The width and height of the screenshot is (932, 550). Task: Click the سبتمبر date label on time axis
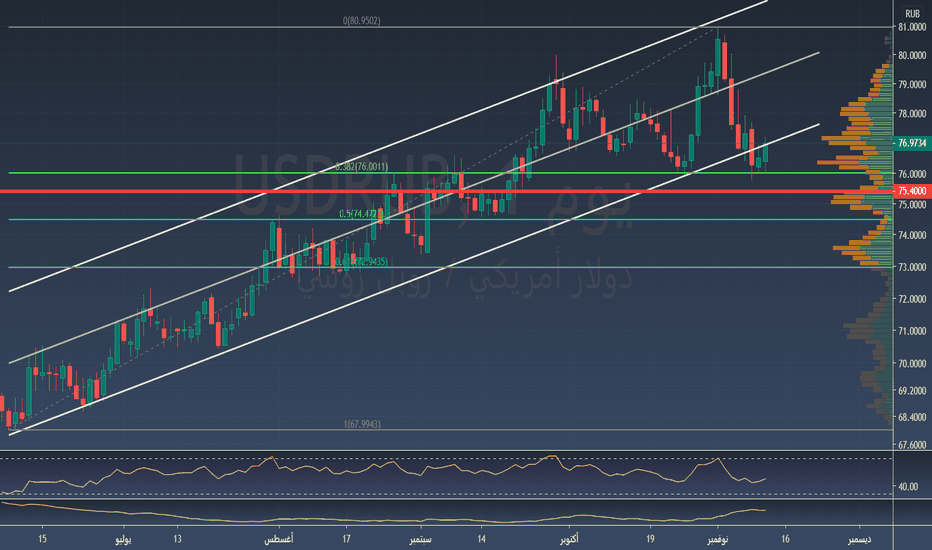(x=421, y=539)
